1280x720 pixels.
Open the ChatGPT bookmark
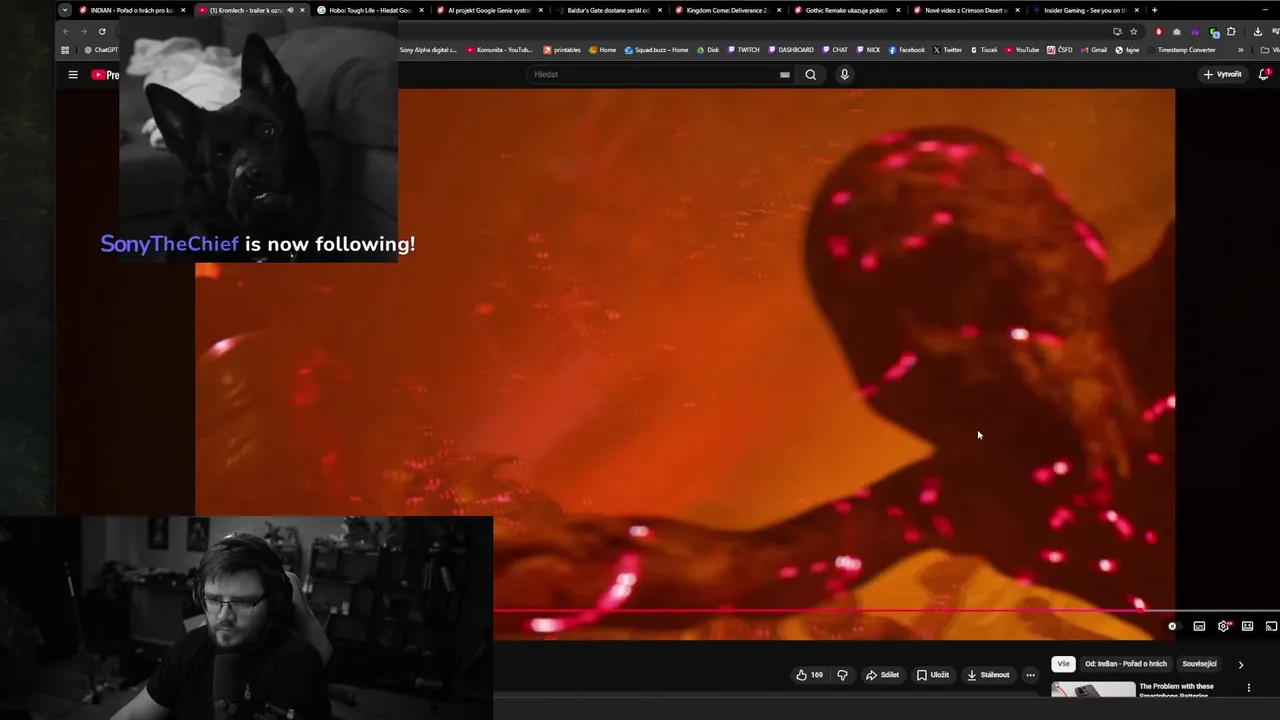point(102,50)
